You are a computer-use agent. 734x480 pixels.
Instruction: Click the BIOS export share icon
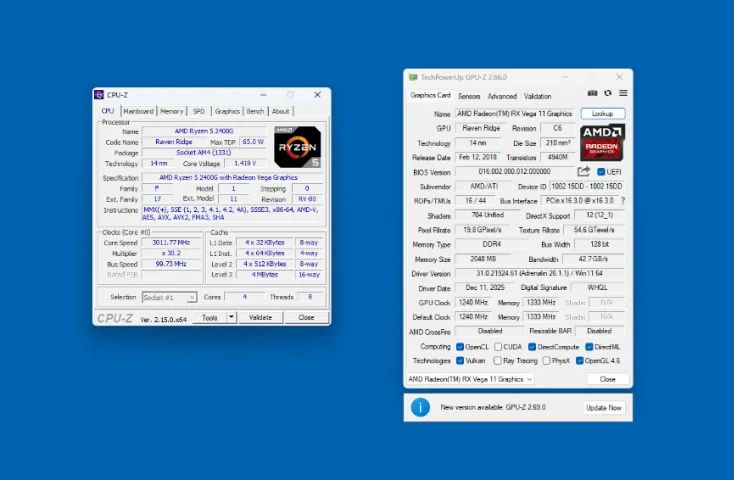pos(583,171)
